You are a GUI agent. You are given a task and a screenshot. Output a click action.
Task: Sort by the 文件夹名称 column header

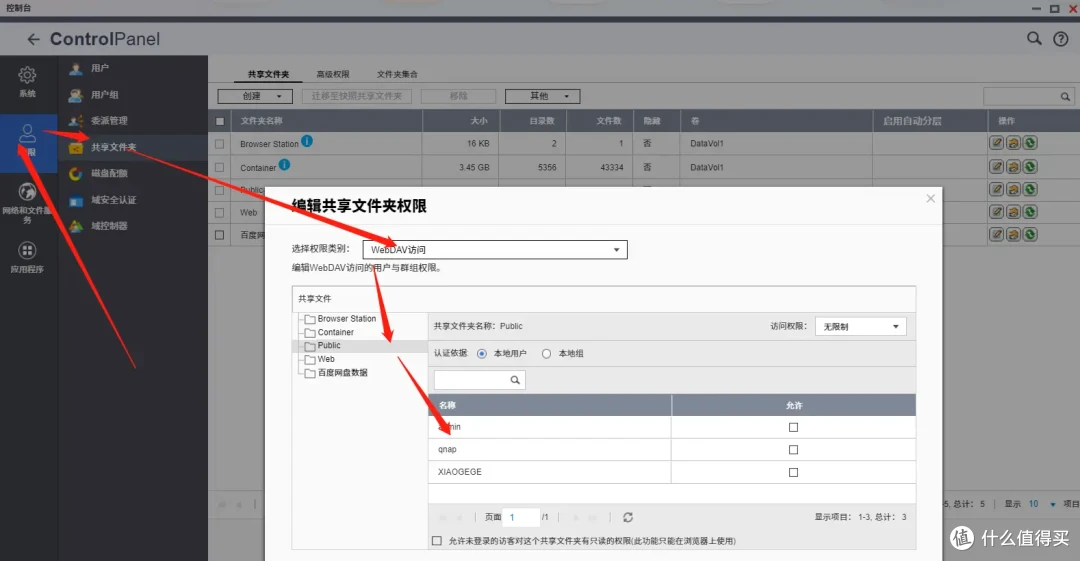[327, 121]
